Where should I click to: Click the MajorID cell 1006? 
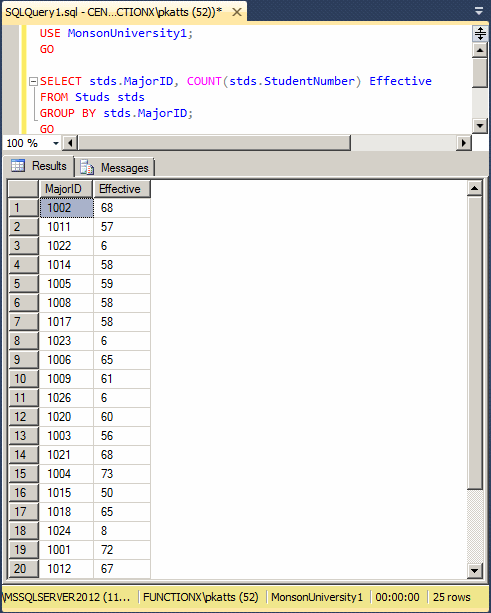tap(66, 360)
